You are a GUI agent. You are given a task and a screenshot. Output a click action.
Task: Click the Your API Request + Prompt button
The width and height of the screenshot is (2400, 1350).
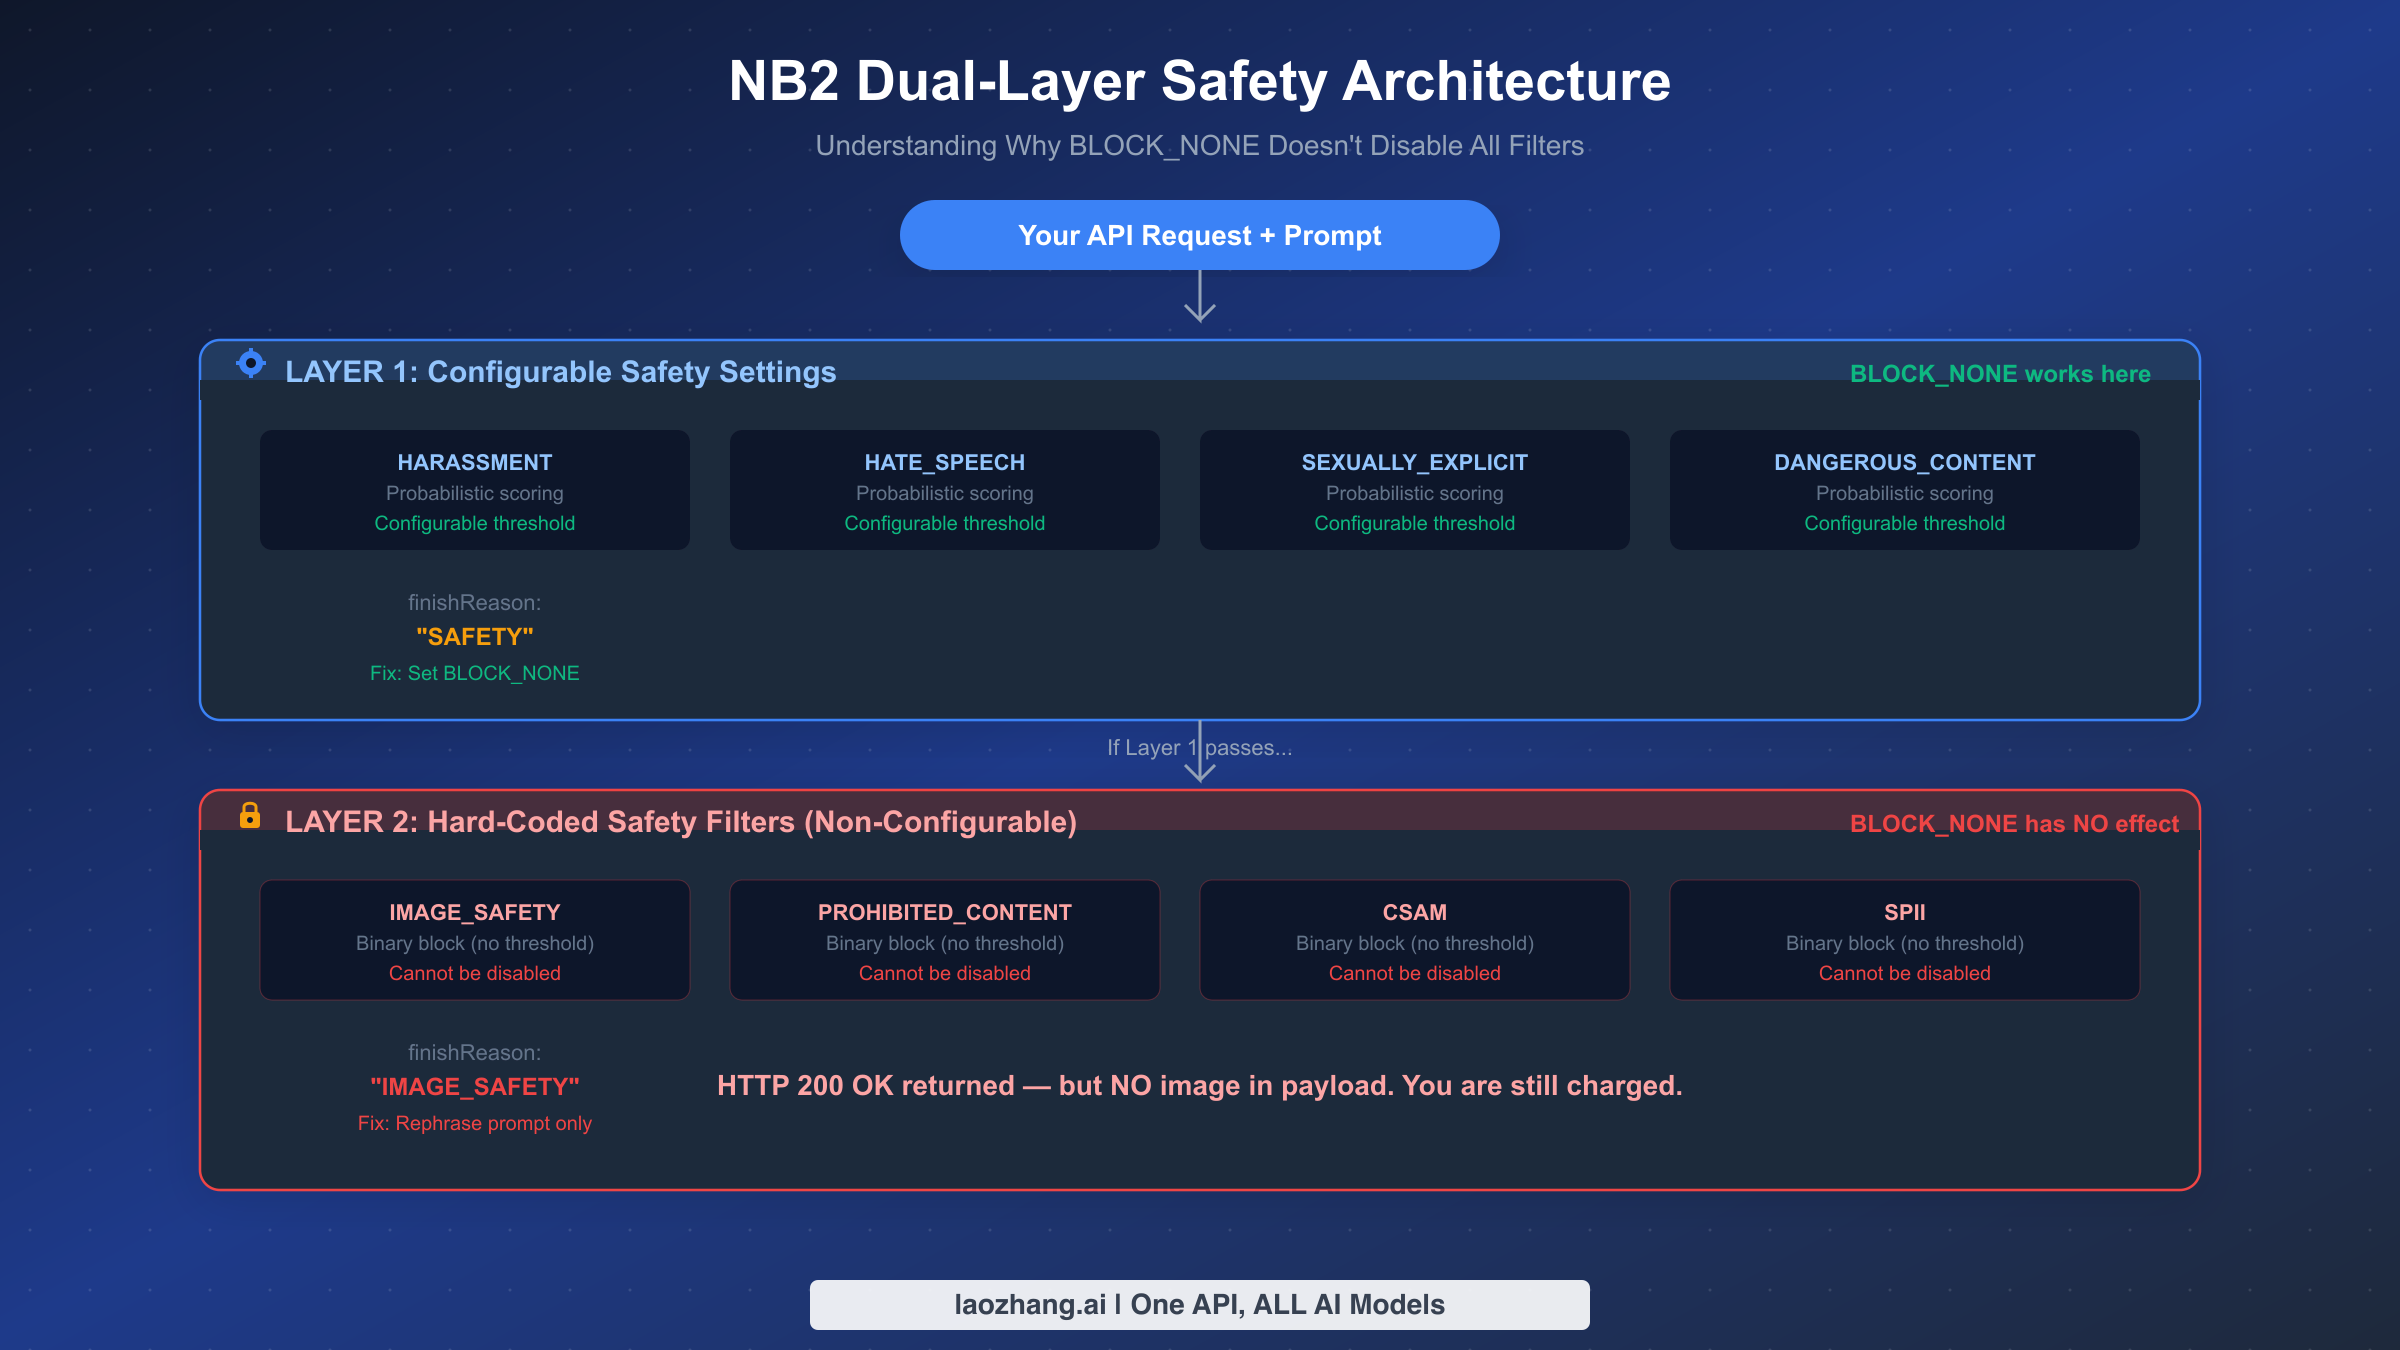tap(1199, 234)
